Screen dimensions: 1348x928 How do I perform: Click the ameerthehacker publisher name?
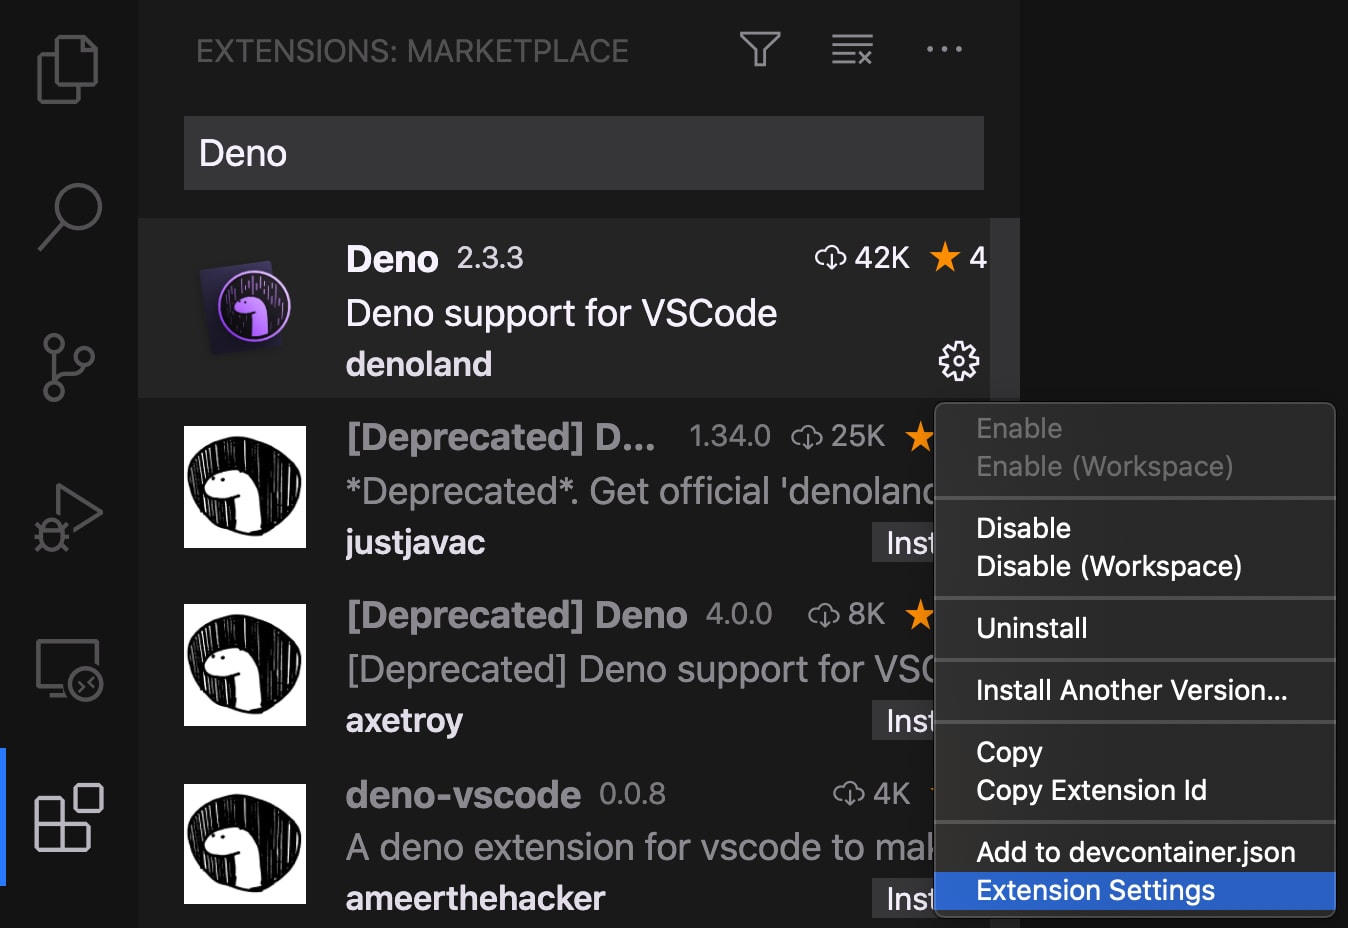click(475, 898)
